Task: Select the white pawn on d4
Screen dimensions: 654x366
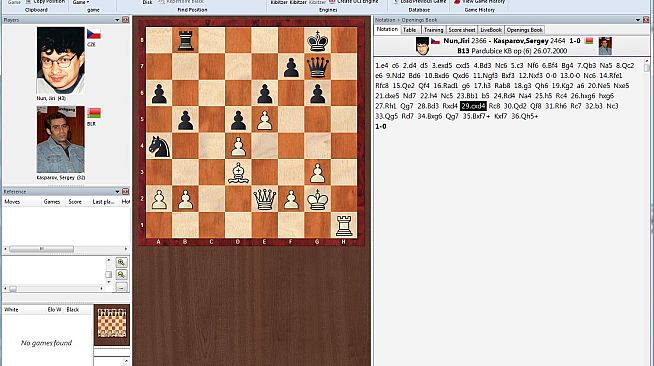Action: 238,146
